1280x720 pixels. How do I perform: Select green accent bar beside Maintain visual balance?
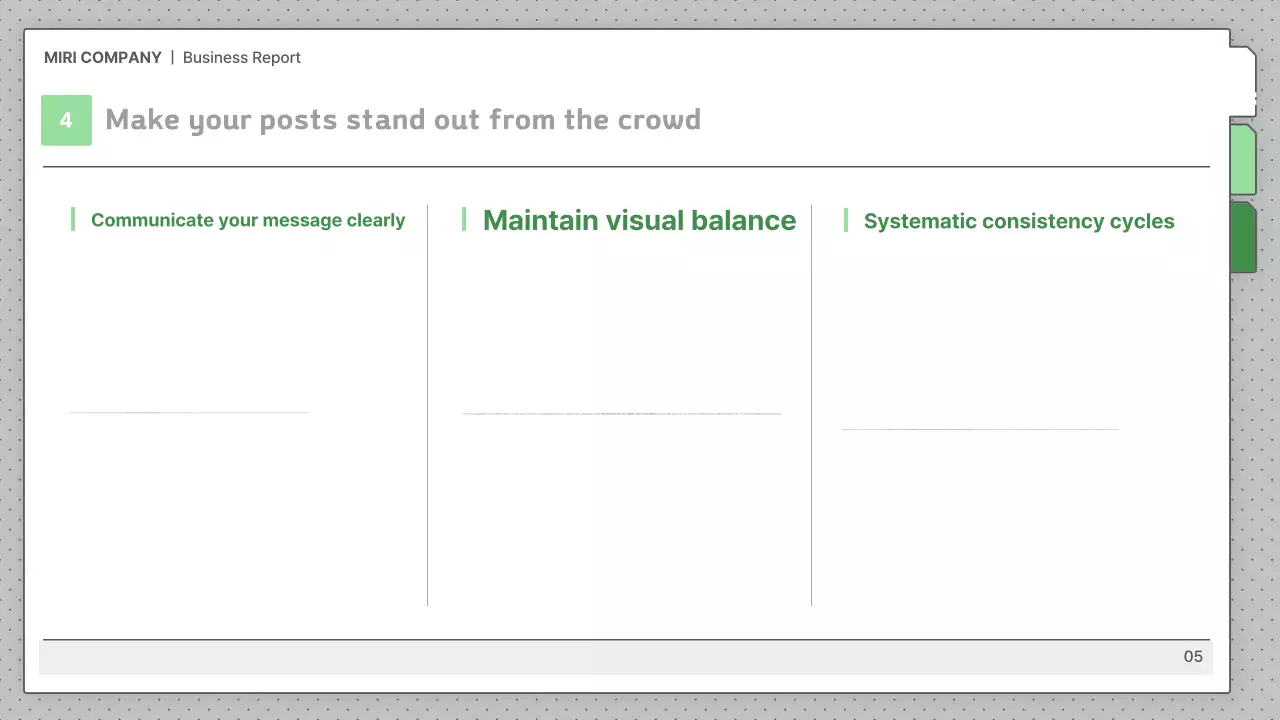tap(464, 219)
